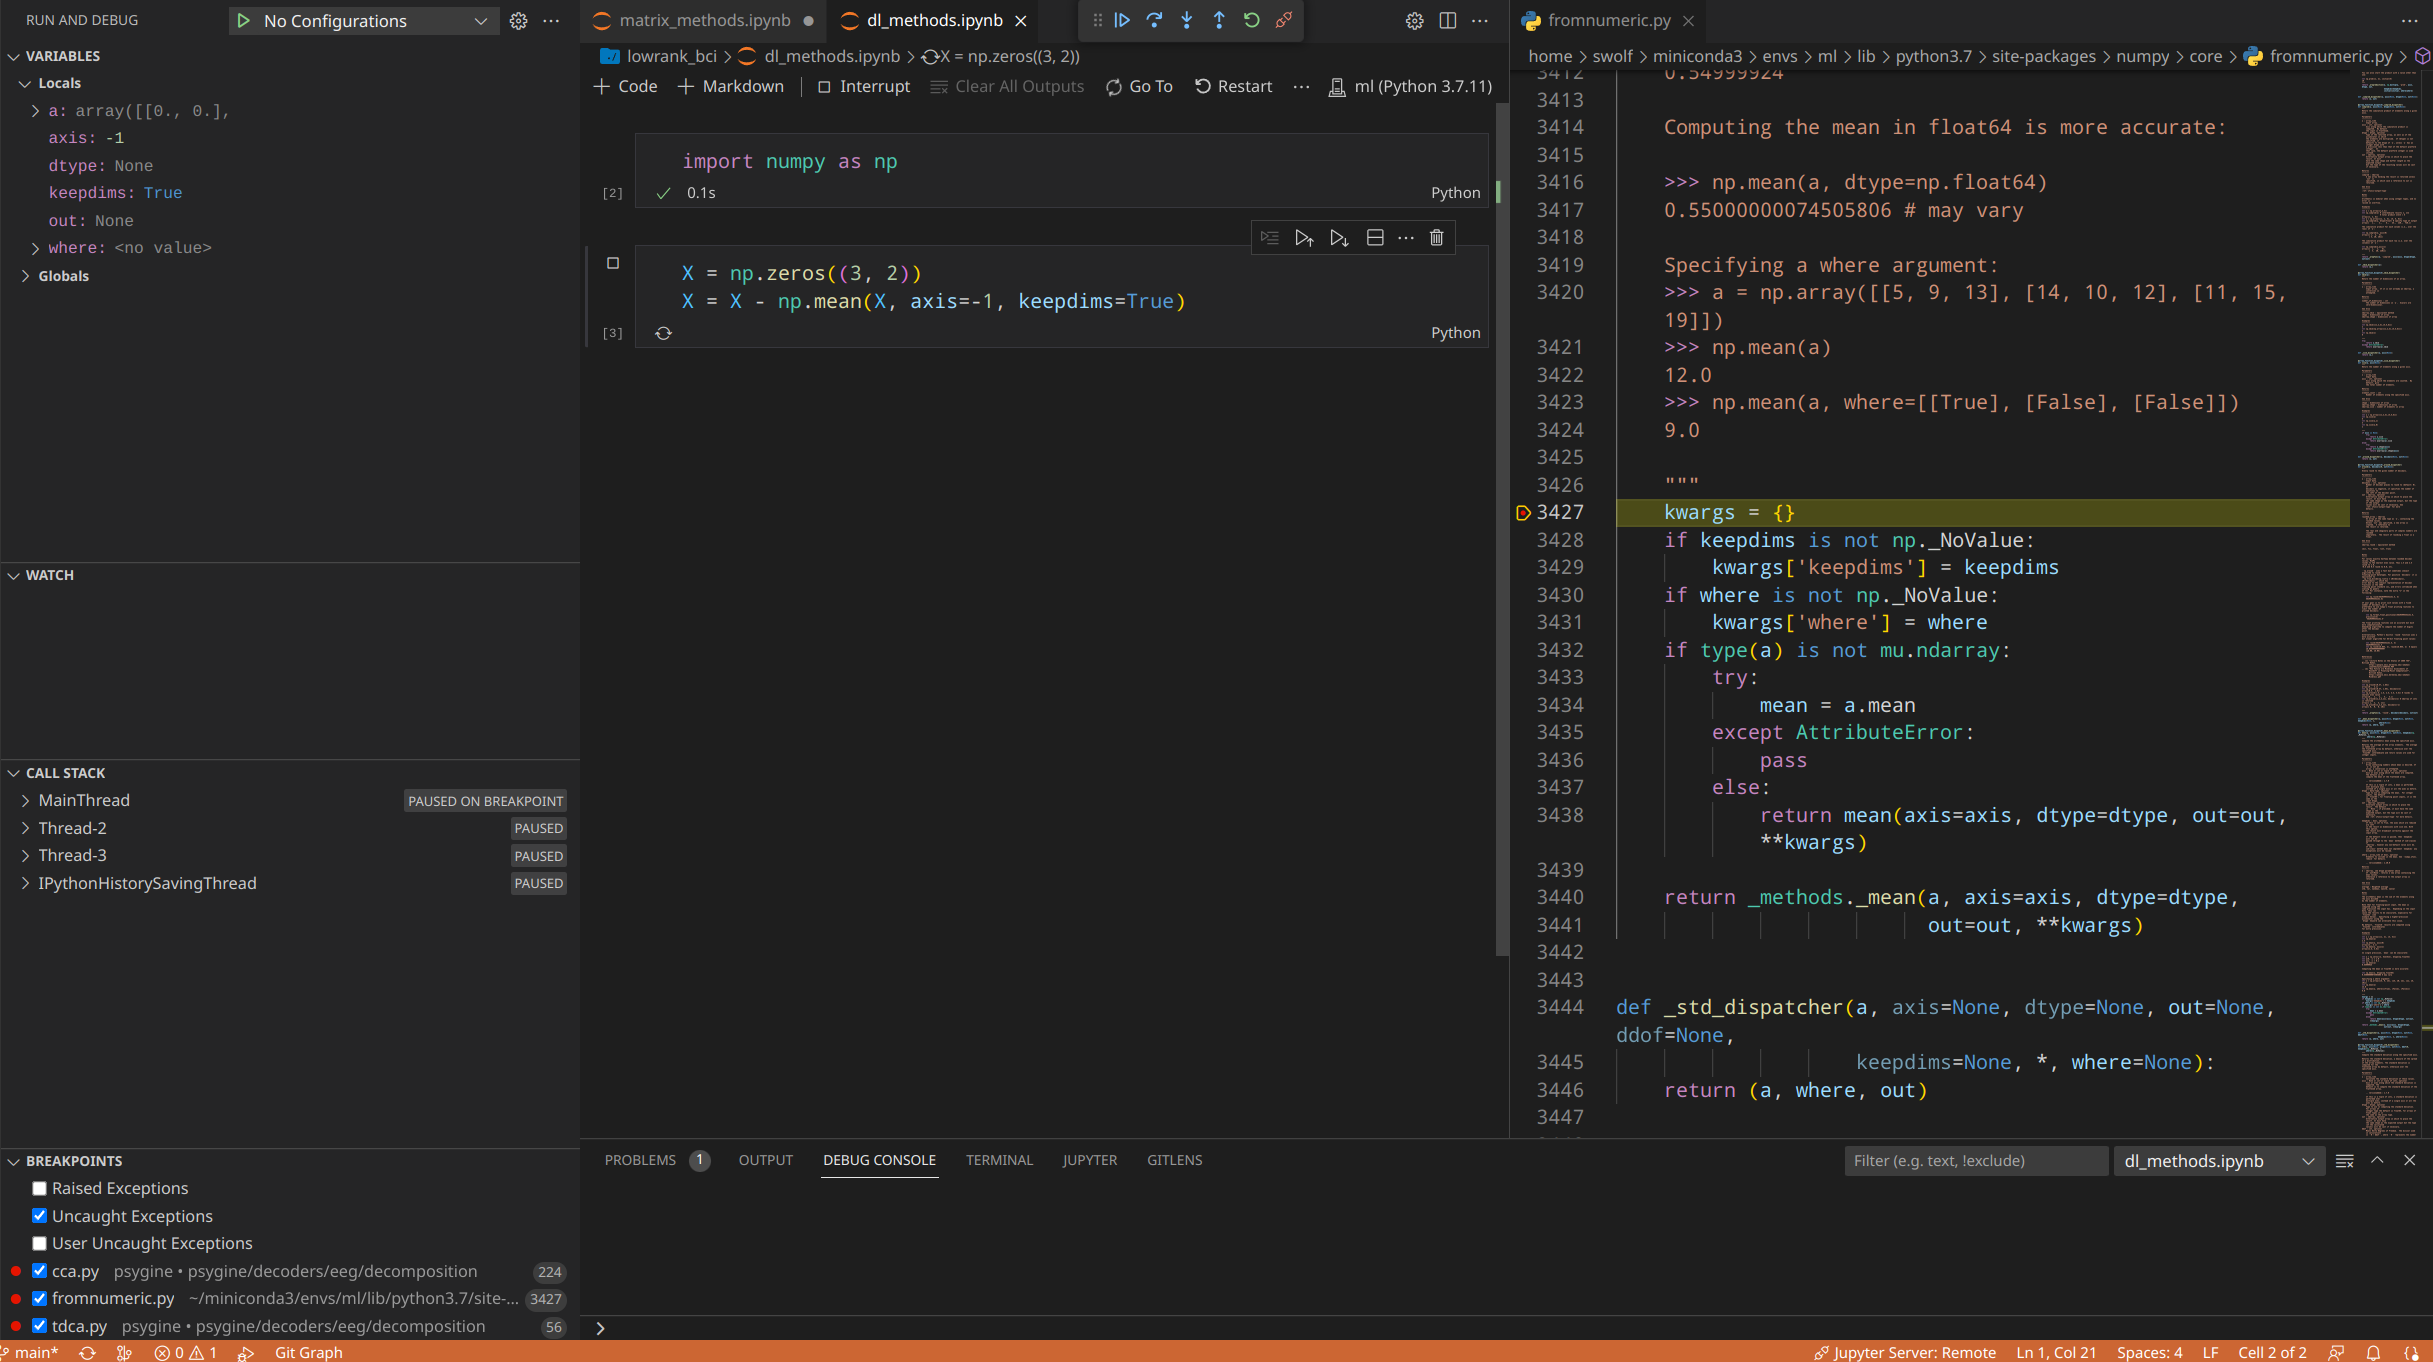Split the notebook editor right
The height and width of the screenshot is (1362, 2433).
1447,20
